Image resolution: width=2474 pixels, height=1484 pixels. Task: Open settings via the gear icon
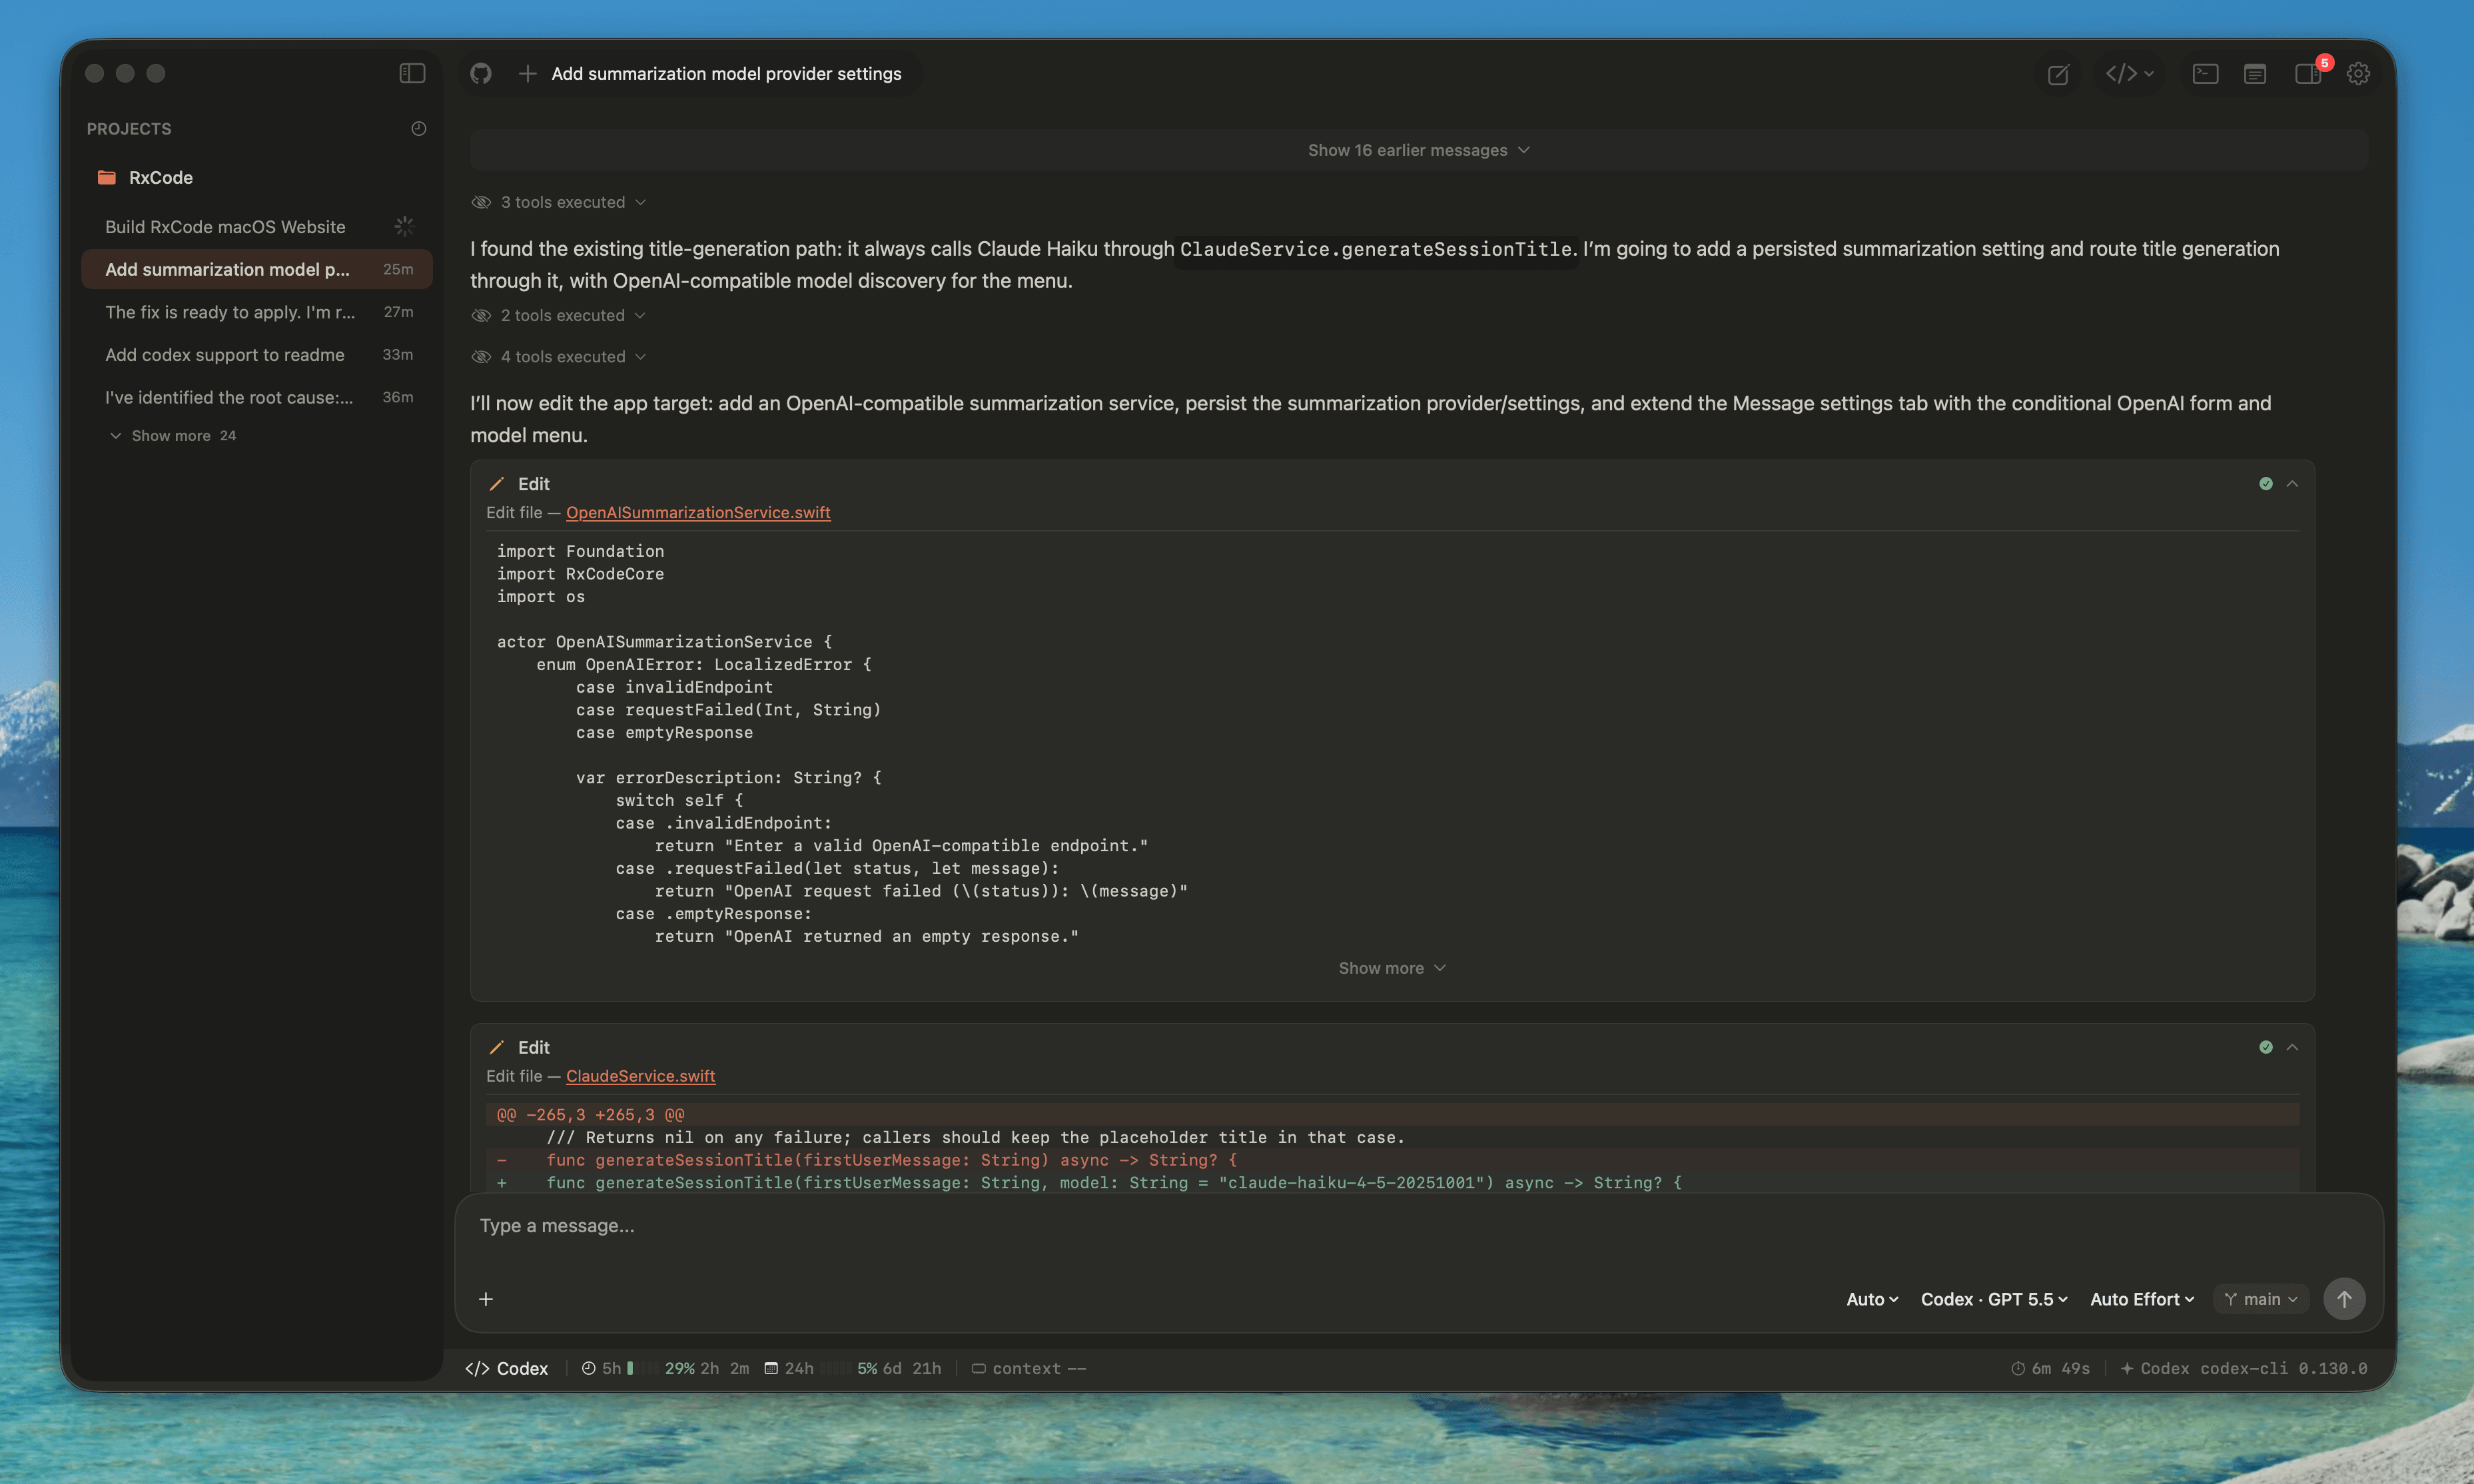pyautogui.click(x=2358, y=73)
